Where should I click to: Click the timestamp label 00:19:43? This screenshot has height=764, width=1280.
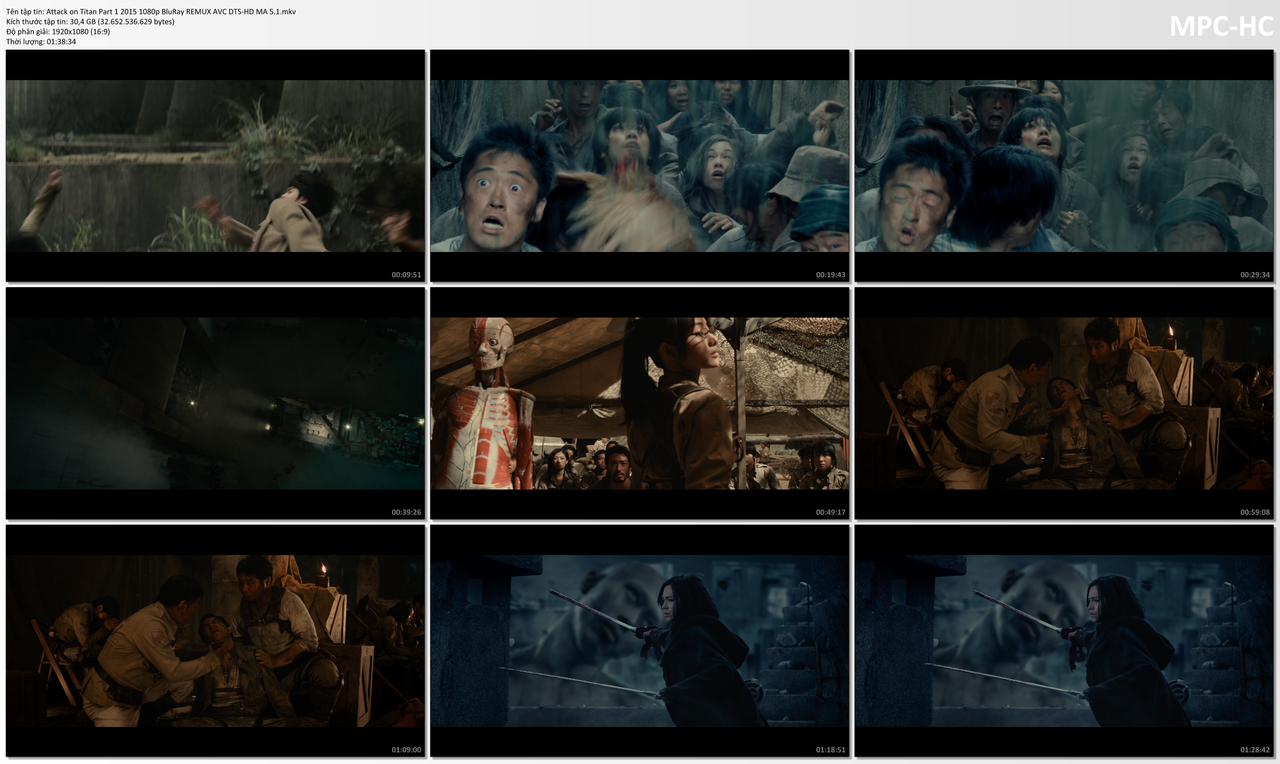click(x=830, y=275)
